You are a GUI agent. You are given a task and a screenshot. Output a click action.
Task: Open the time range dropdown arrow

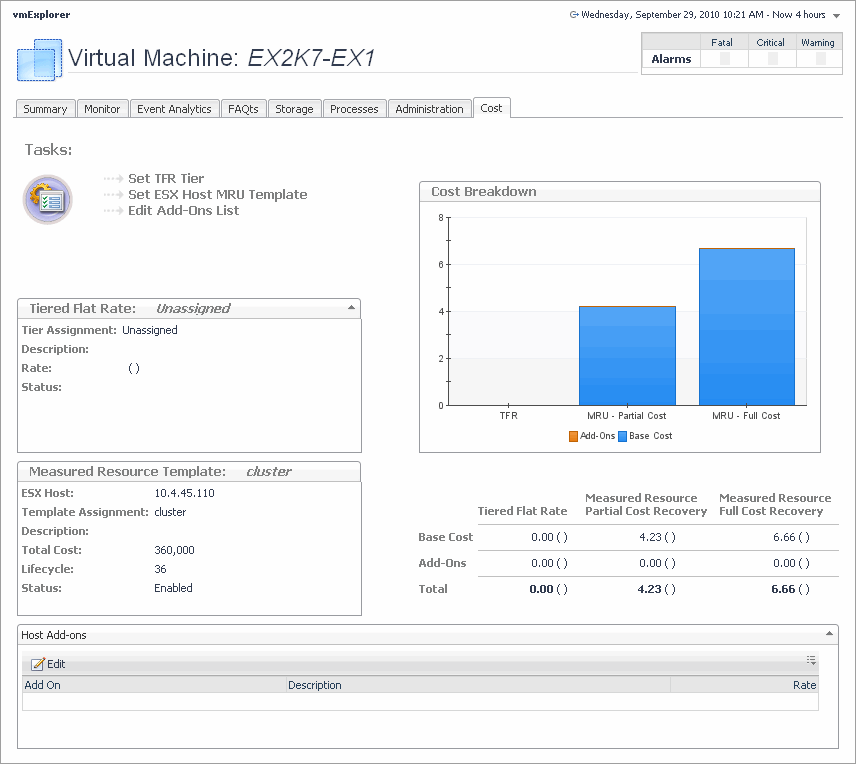click(x=834, y=15)
